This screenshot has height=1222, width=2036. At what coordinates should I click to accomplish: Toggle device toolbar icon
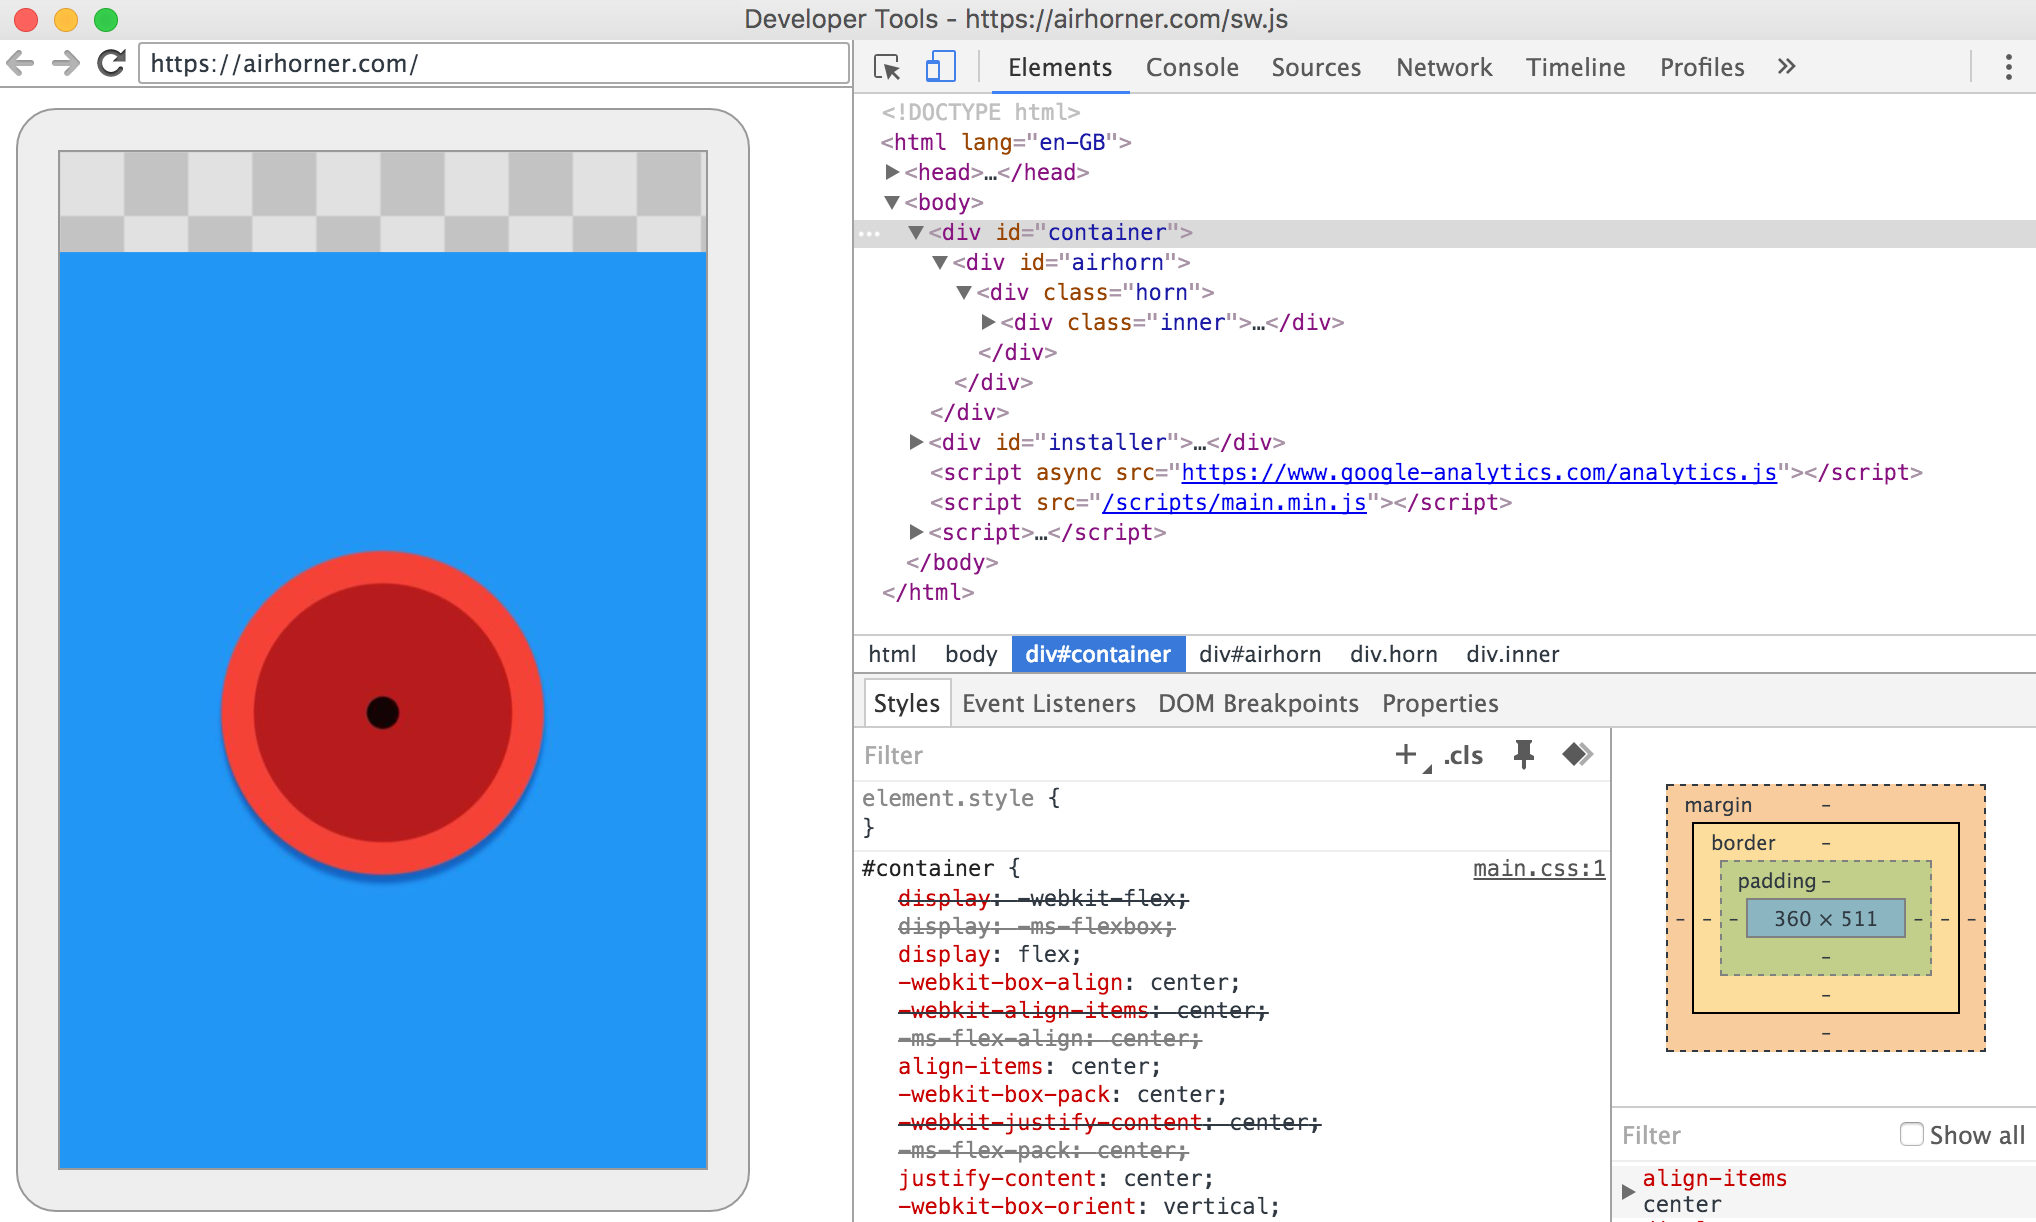(940, 67)
